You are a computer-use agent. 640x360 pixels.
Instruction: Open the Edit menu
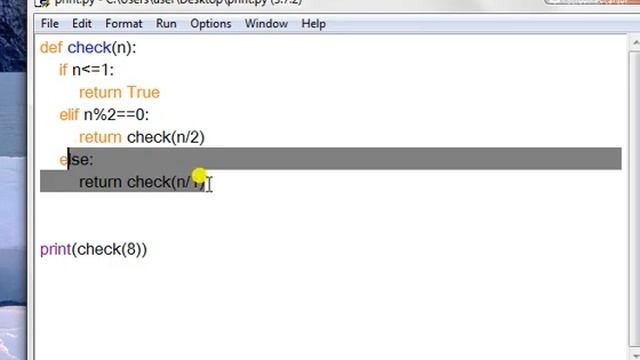(x=82, y=24)
